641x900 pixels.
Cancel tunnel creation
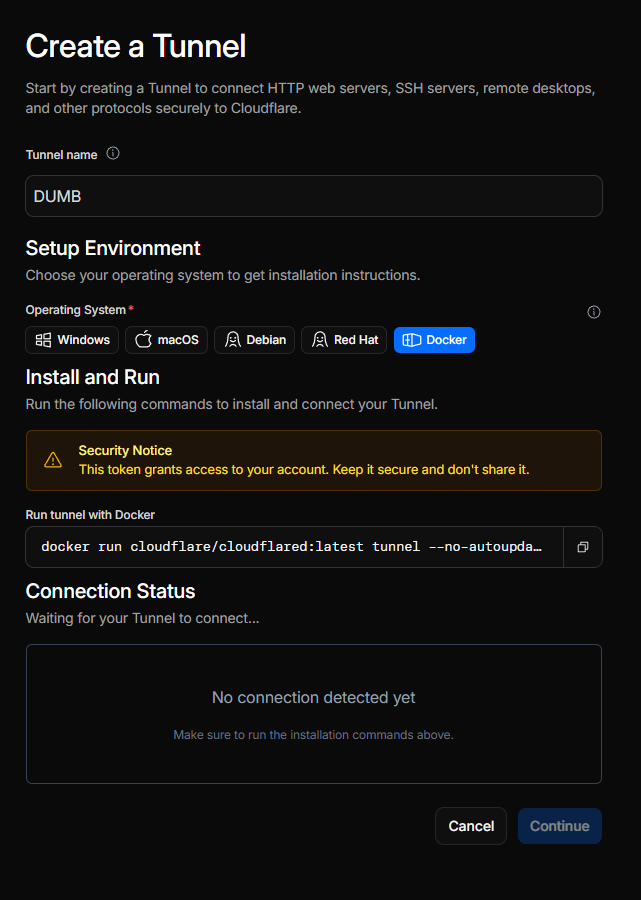click(x=471, y=826)
